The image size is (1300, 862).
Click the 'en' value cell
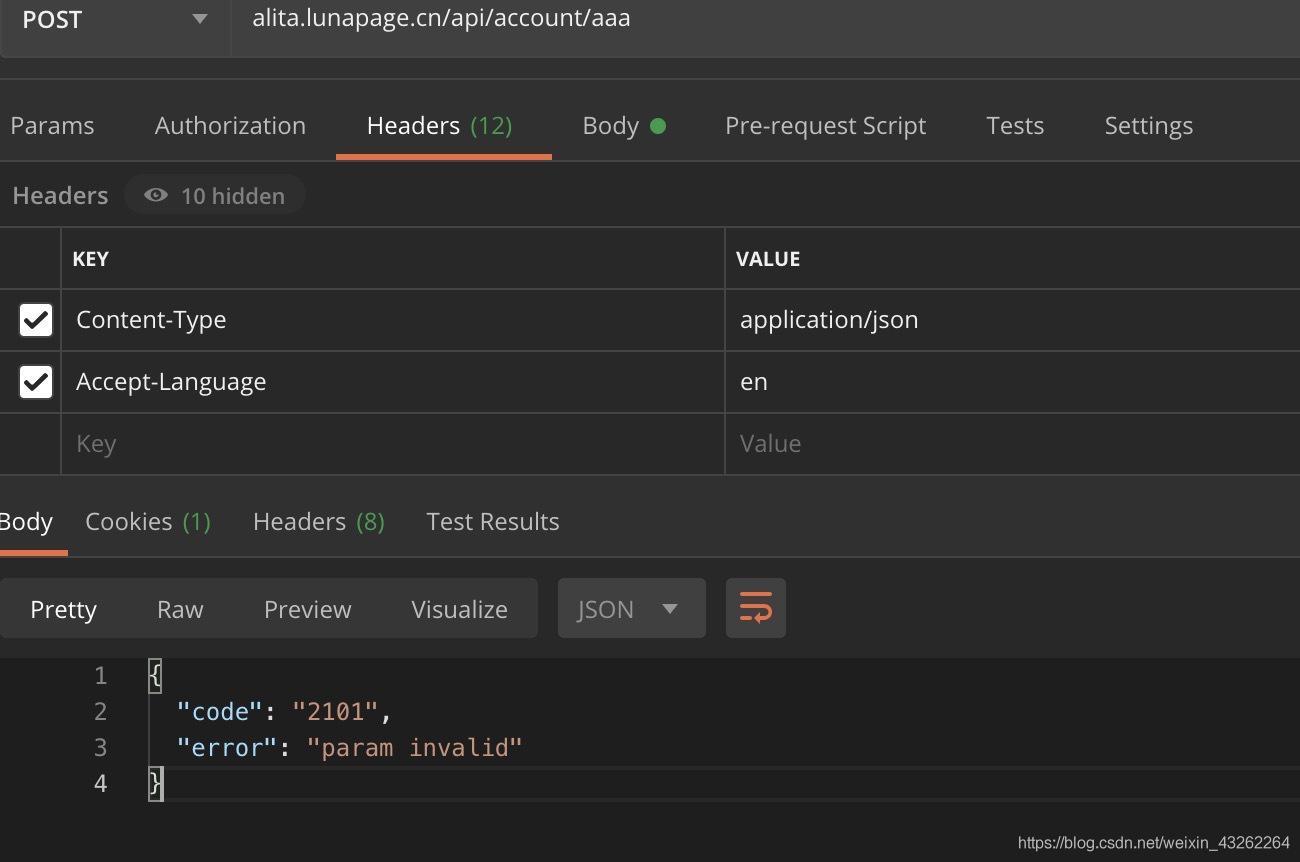(x=1013, y=382)
